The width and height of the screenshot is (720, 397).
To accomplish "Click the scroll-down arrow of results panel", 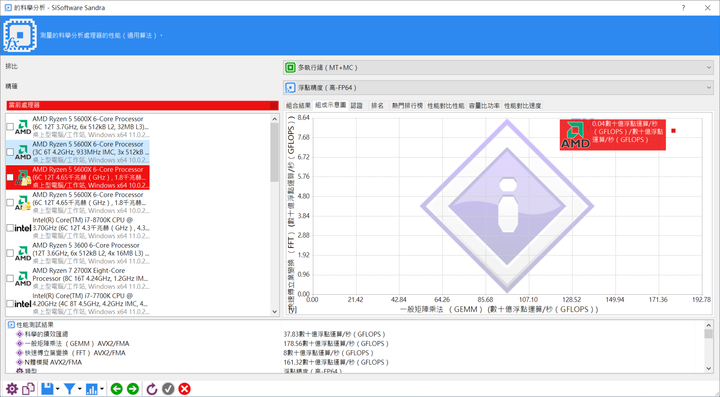I will click(709, 368).
